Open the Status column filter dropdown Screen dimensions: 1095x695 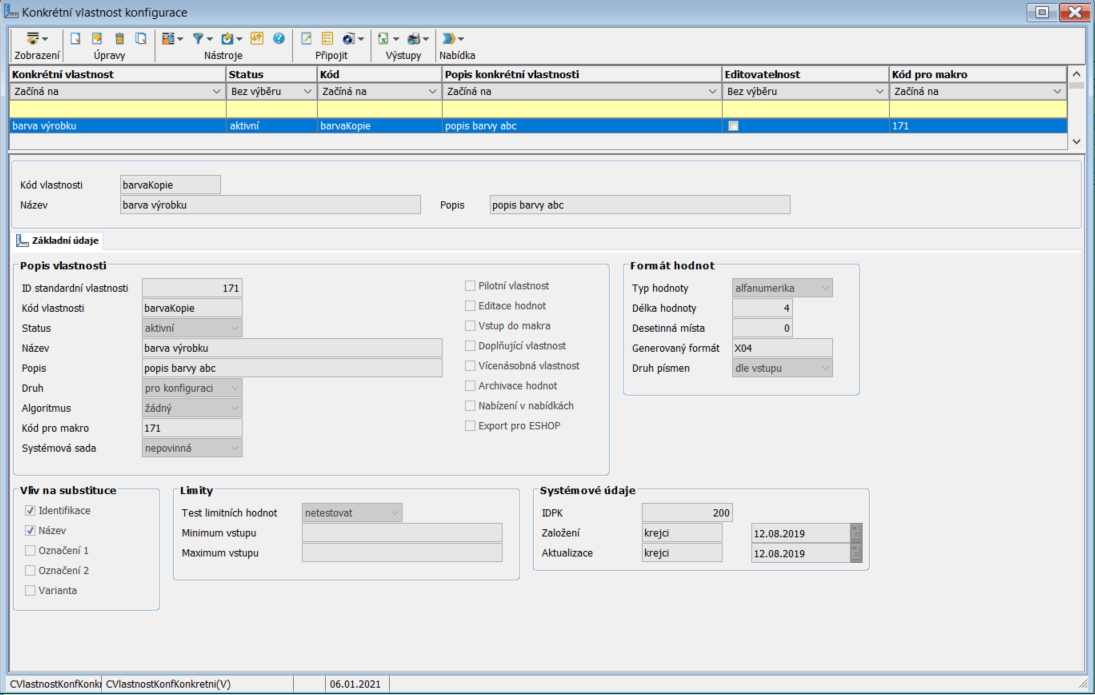click(307, 92)
